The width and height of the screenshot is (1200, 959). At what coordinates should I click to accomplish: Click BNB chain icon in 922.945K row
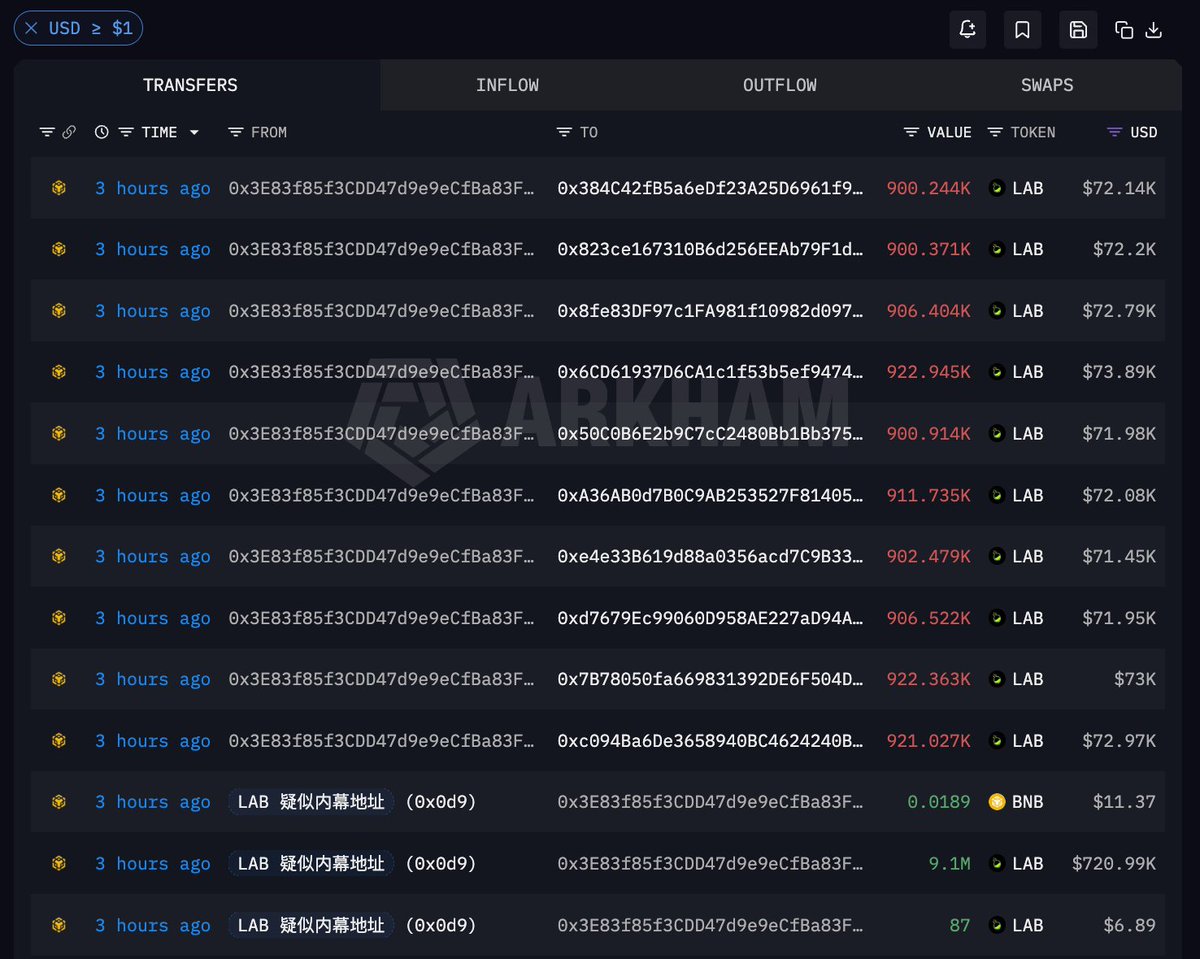(x=59, y=371)
